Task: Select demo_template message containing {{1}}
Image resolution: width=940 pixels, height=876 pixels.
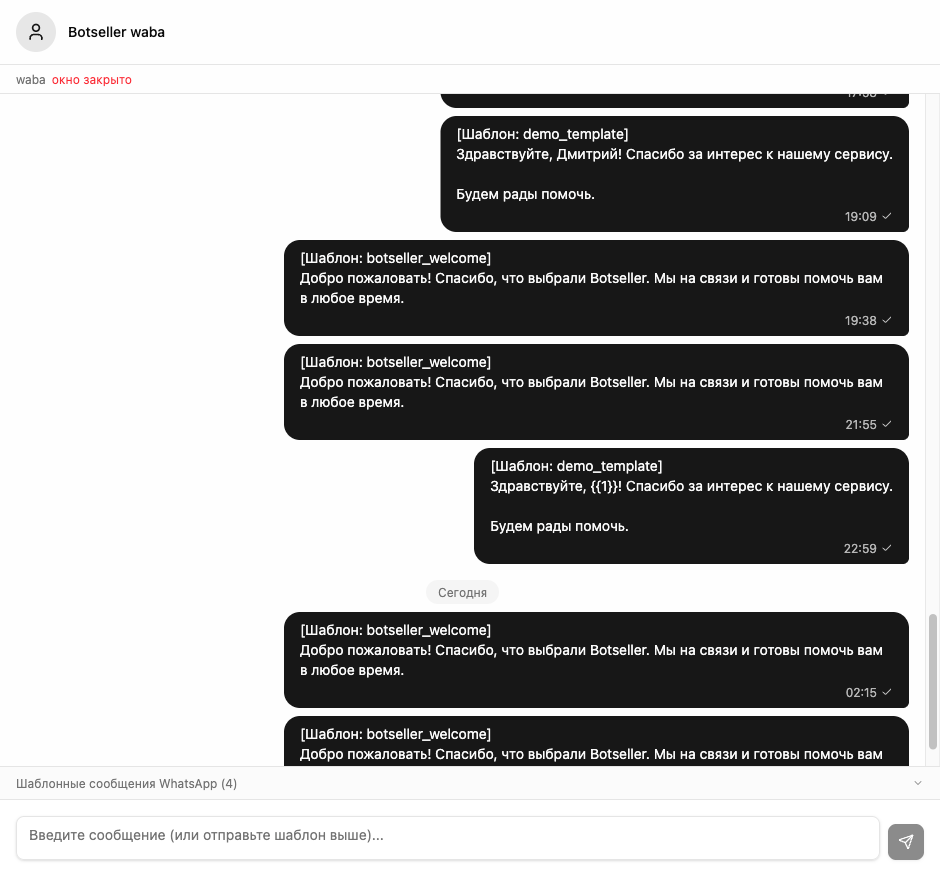Action: (x=691, y=506)
